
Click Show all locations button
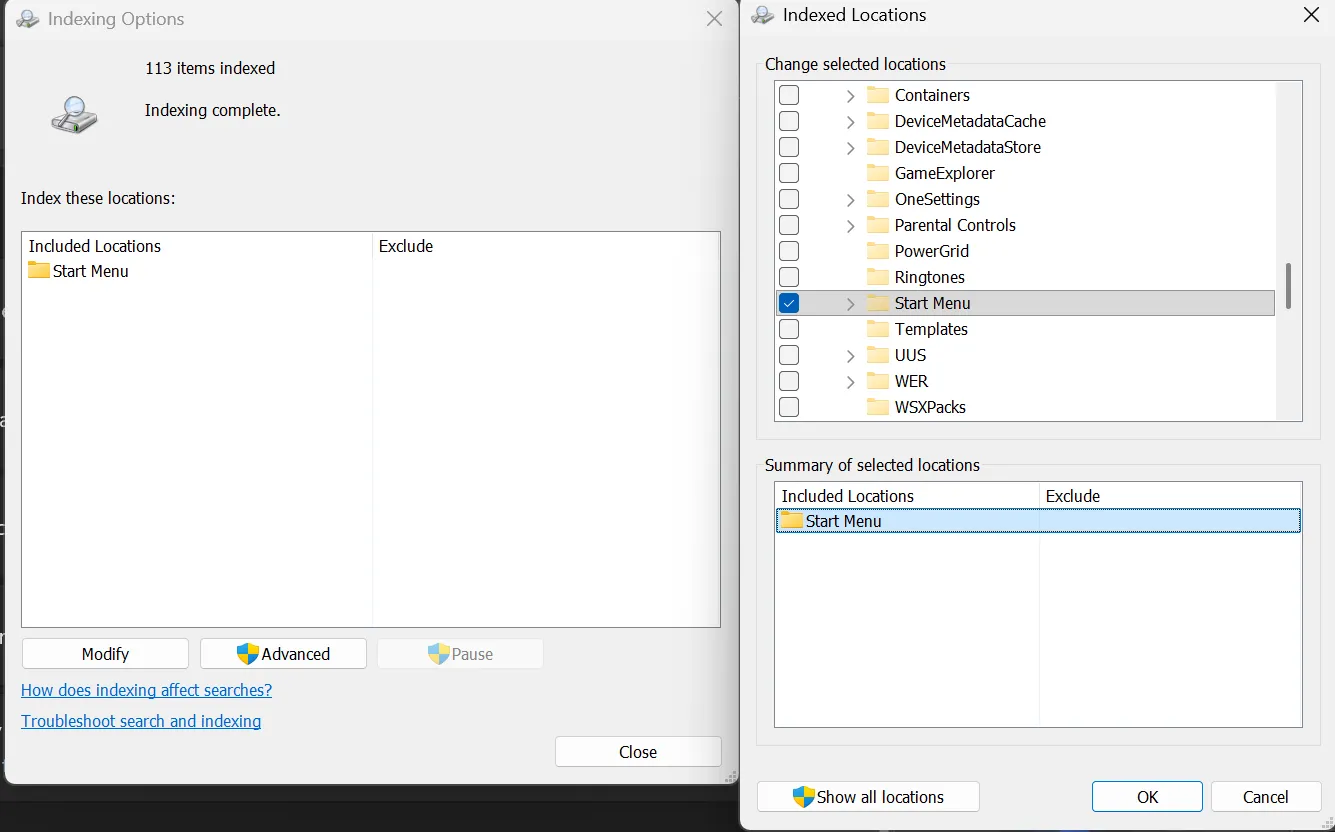868,797
